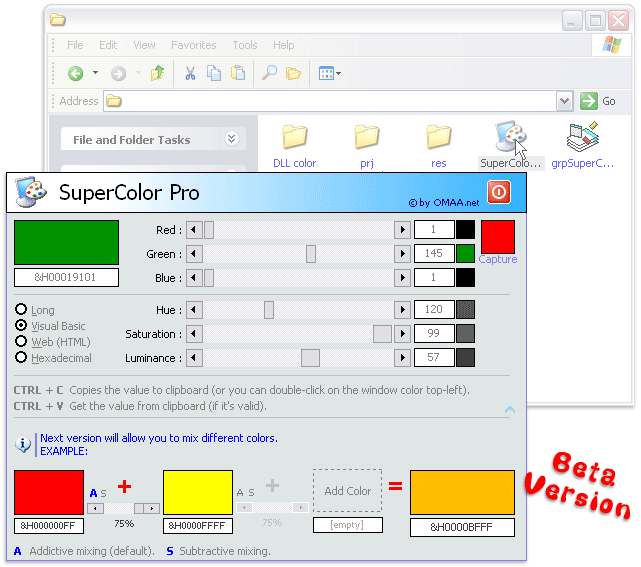Open the SuperColor executable icon in folder
This screenshot has height=567, width=641.
510,138
